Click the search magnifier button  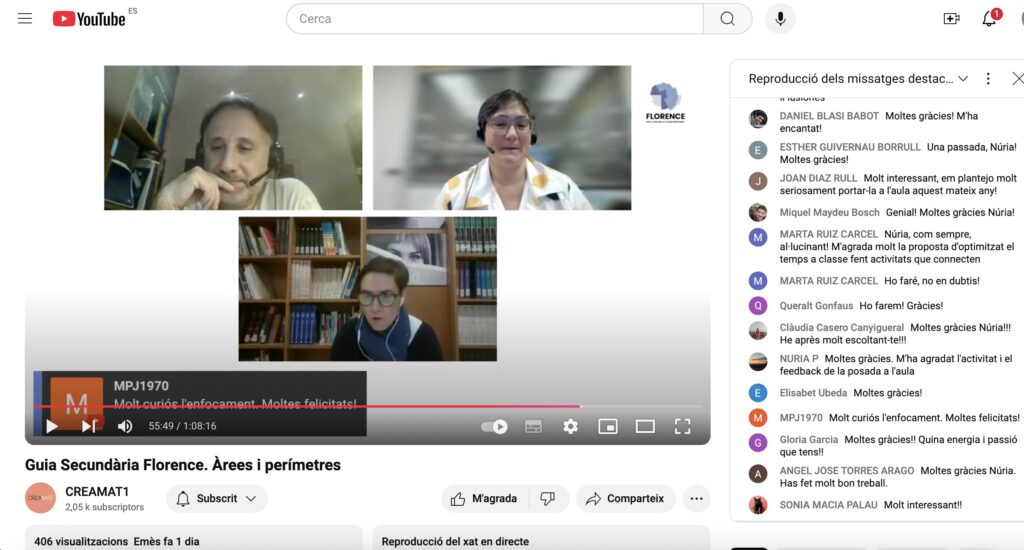[x=727, y=18]
